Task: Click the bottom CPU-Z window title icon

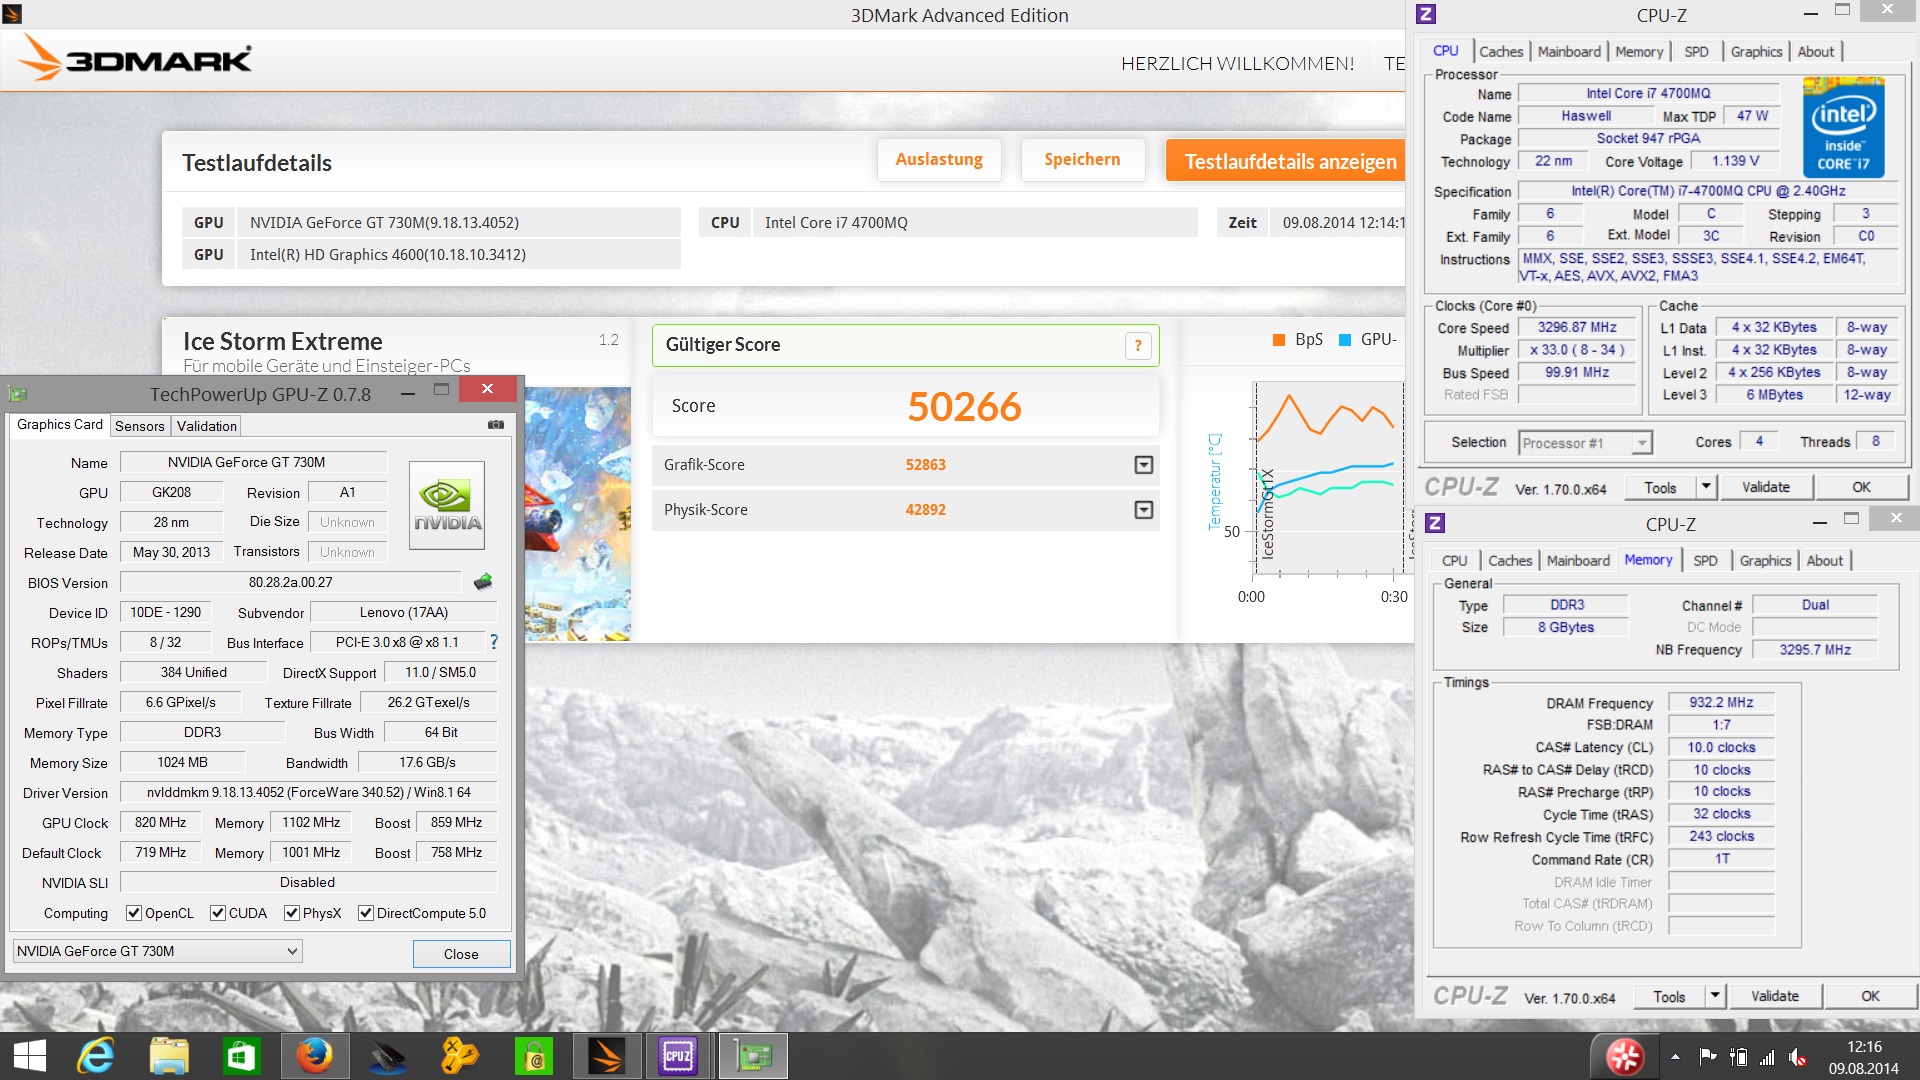Action: click(1434, 523)
